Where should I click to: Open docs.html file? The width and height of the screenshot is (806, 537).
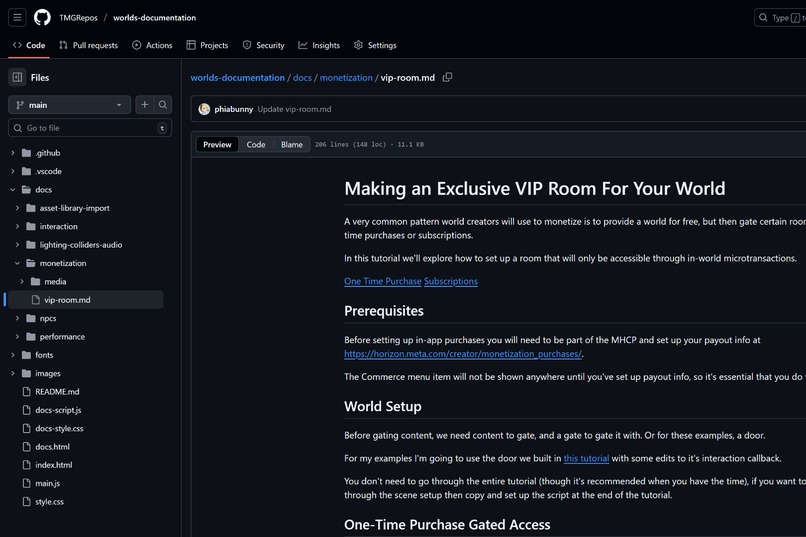pos(52,447)
